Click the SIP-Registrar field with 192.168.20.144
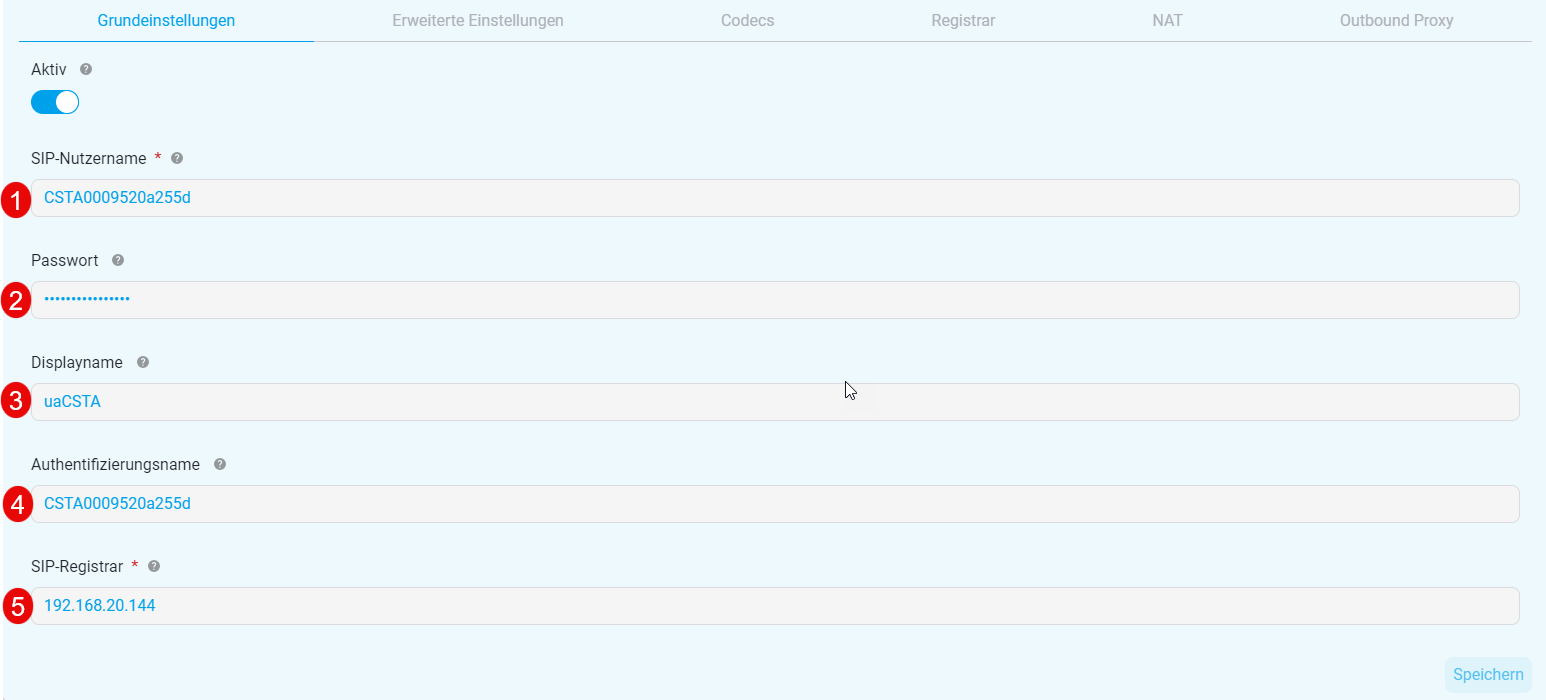 tap(775, 606)
